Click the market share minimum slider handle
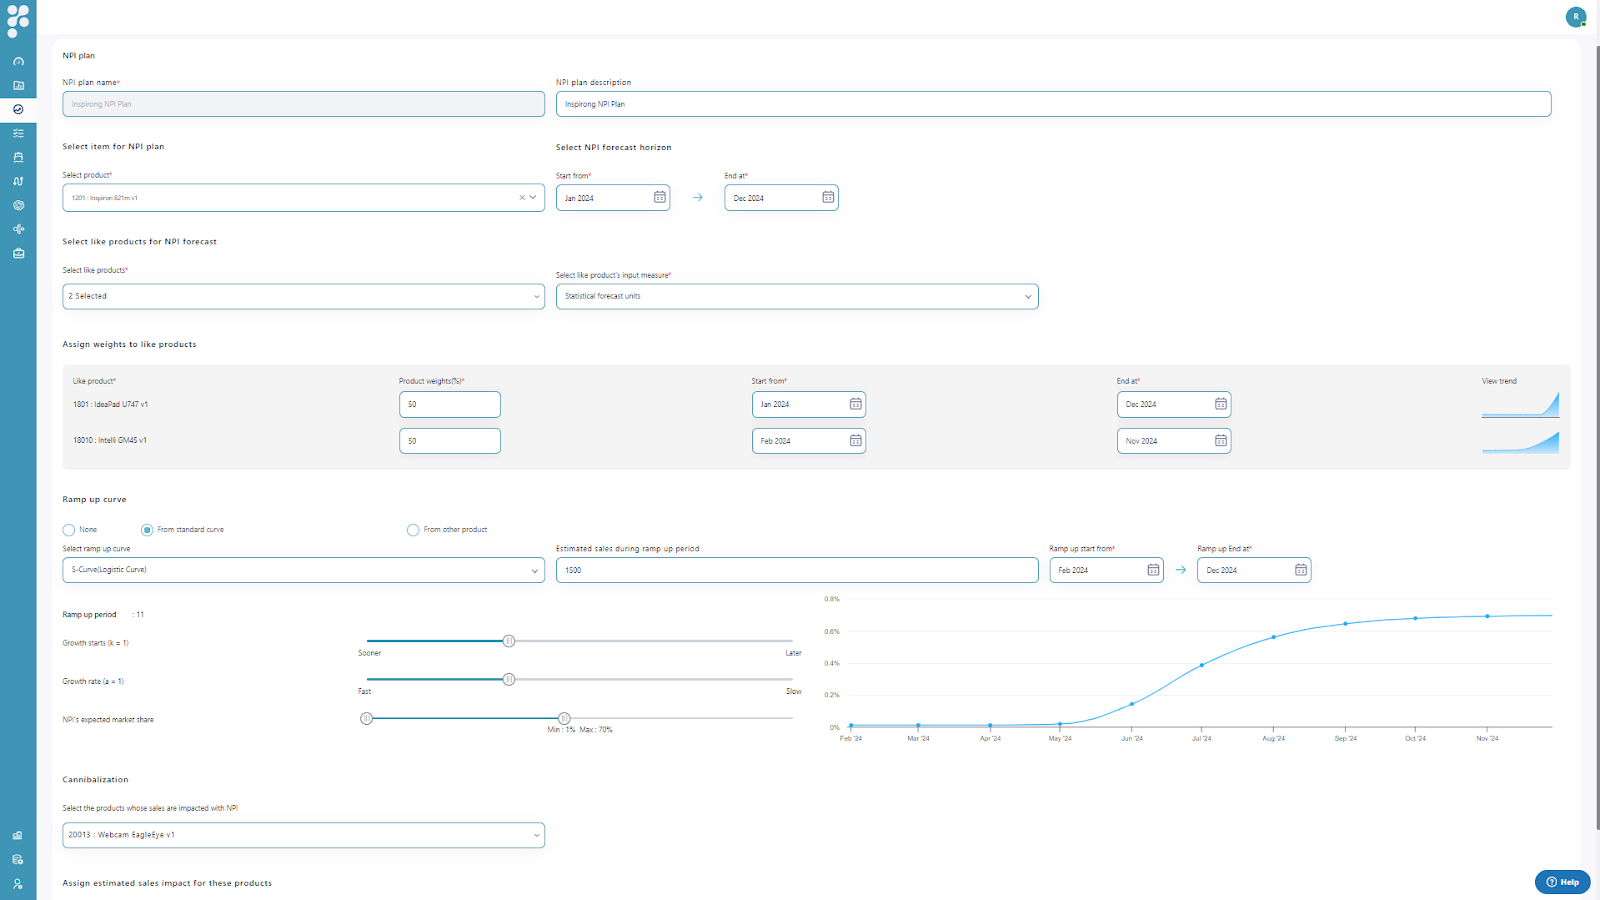 click(x=367, y=718)
